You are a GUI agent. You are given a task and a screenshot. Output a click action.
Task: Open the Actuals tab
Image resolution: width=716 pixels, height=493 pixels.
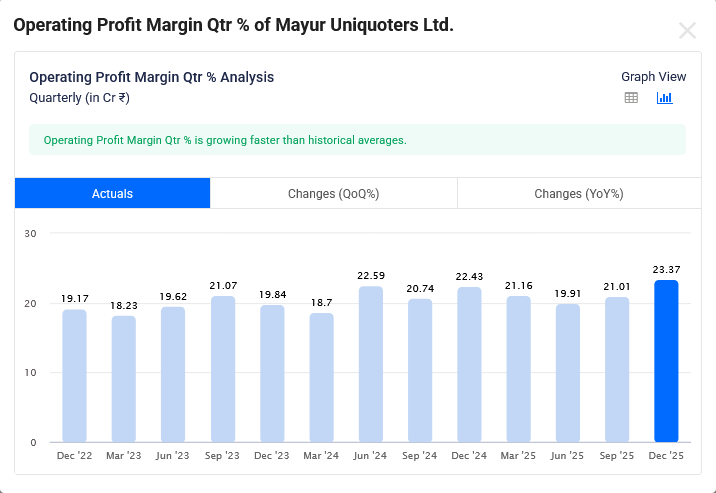coord(112,194)
